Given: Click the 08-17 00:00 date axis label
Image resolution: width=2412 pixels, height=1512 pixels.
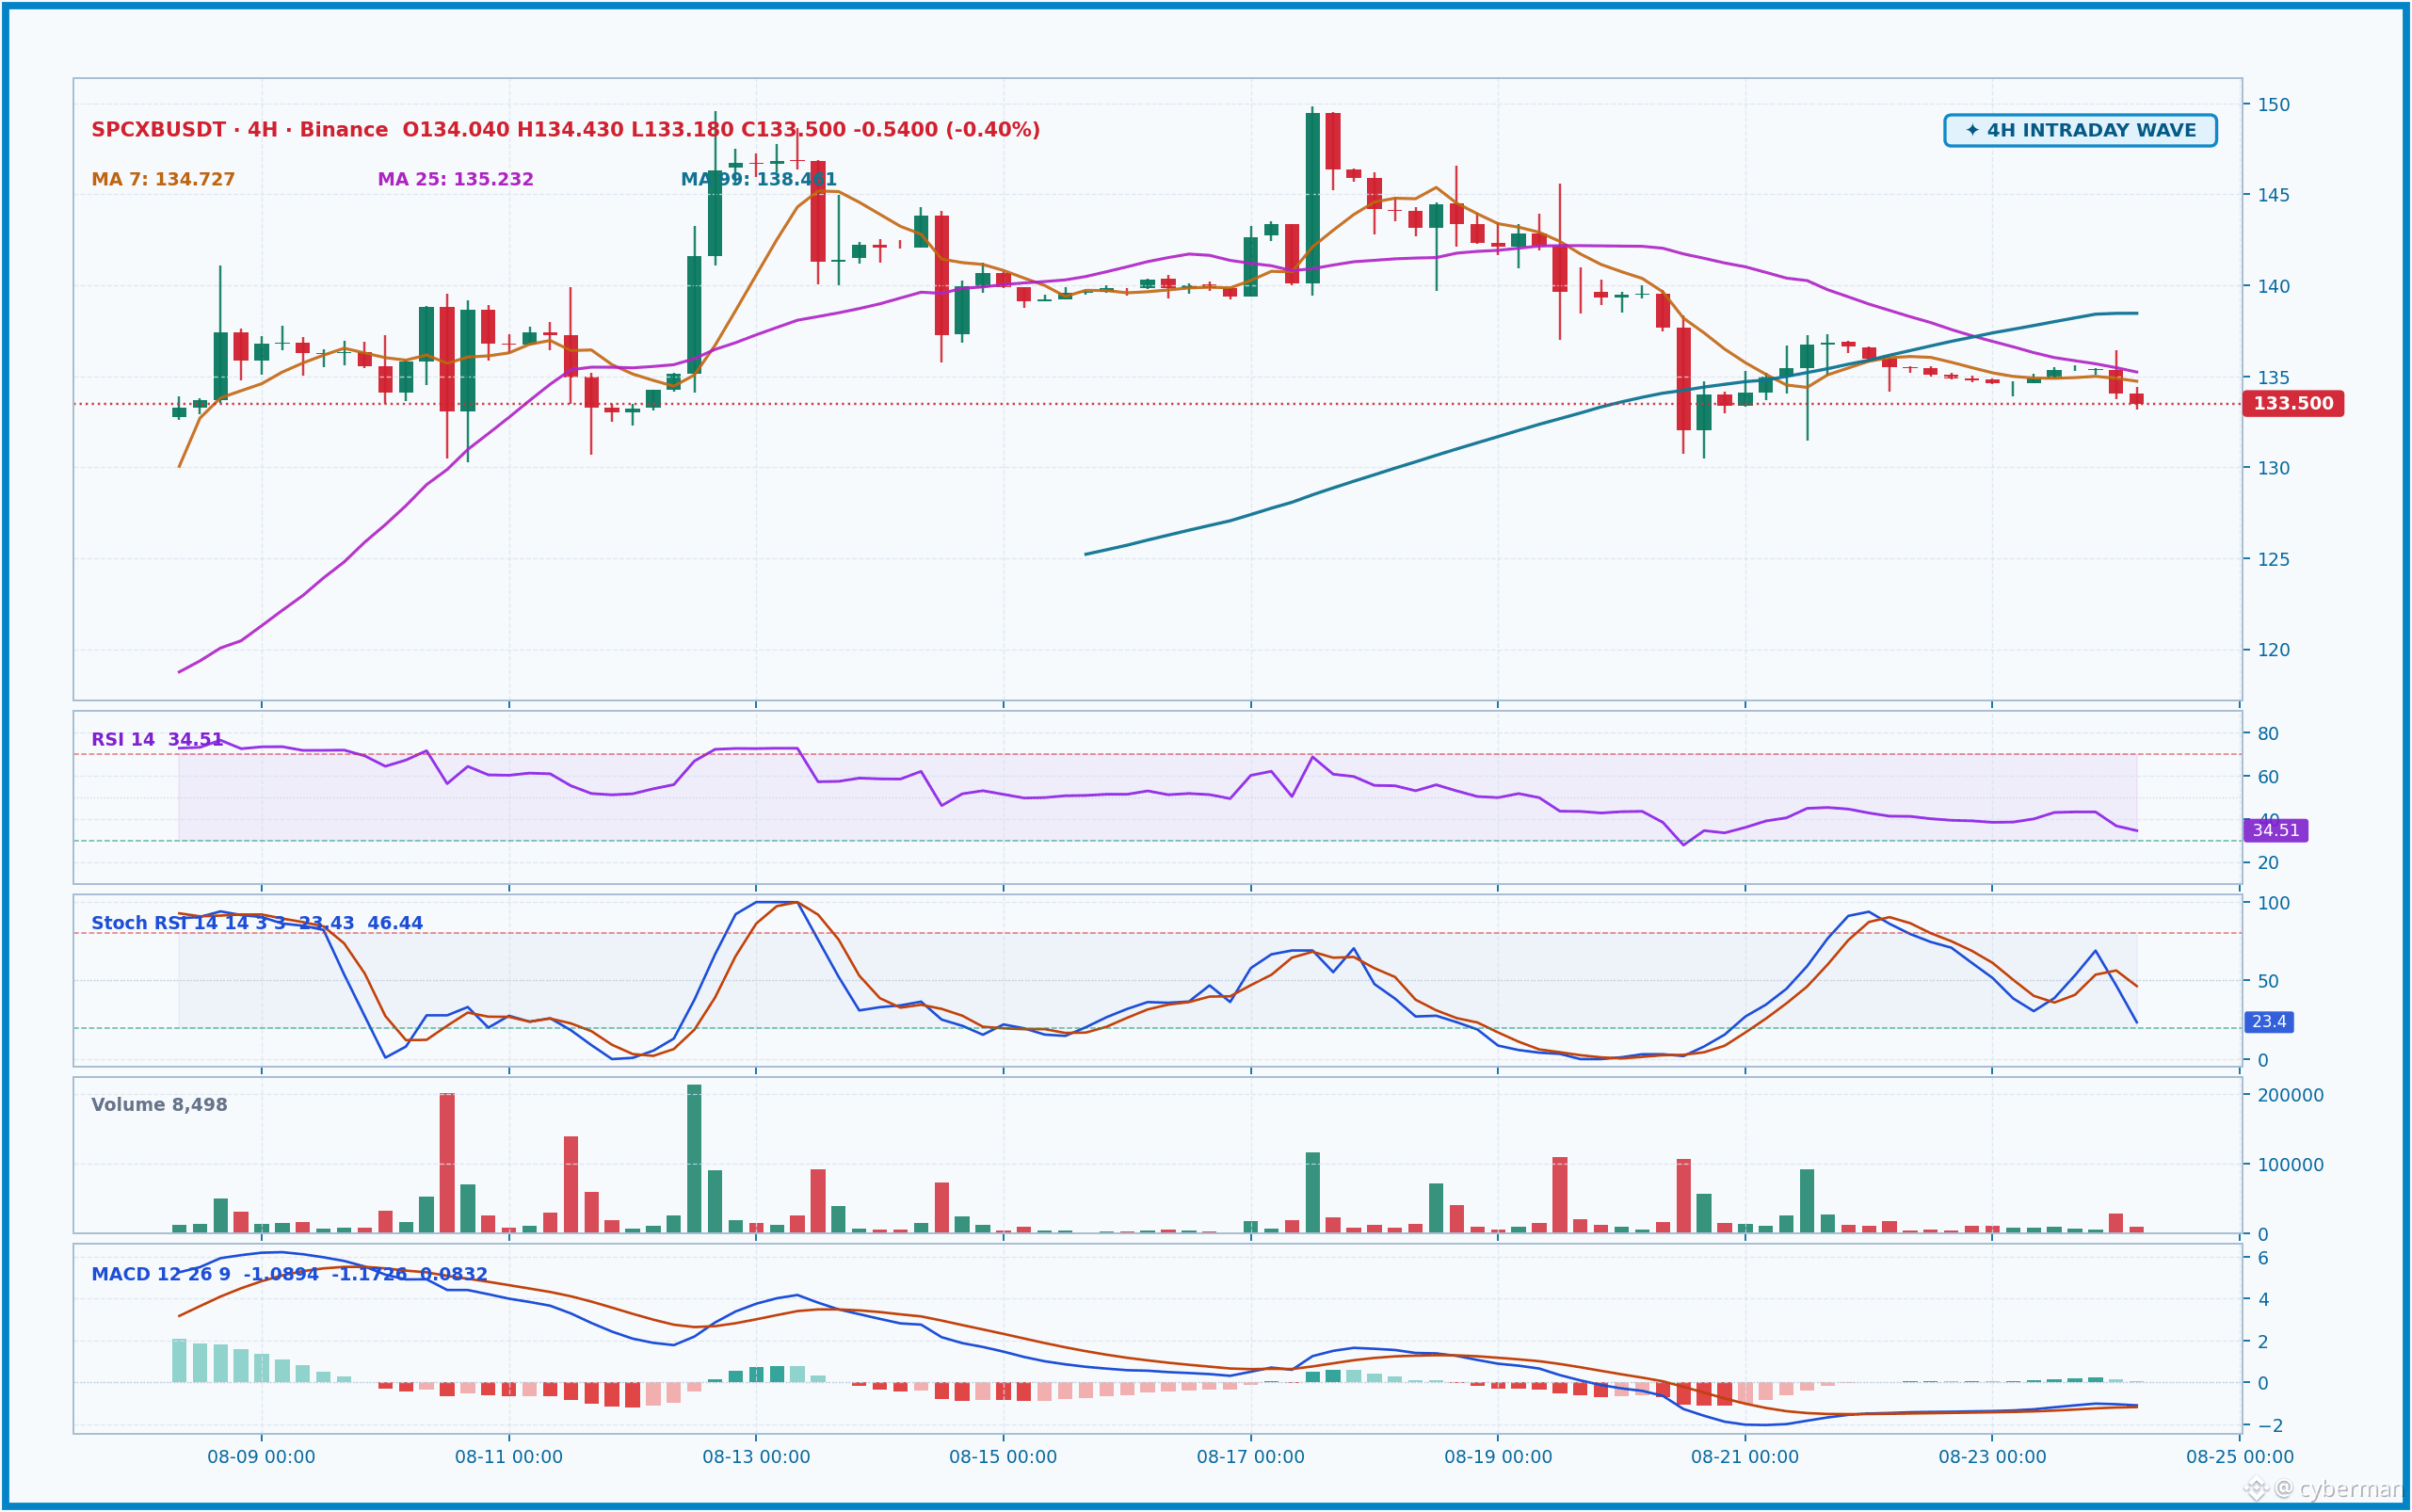Looking at the screenshot, I should (x=1251, y=1457).
